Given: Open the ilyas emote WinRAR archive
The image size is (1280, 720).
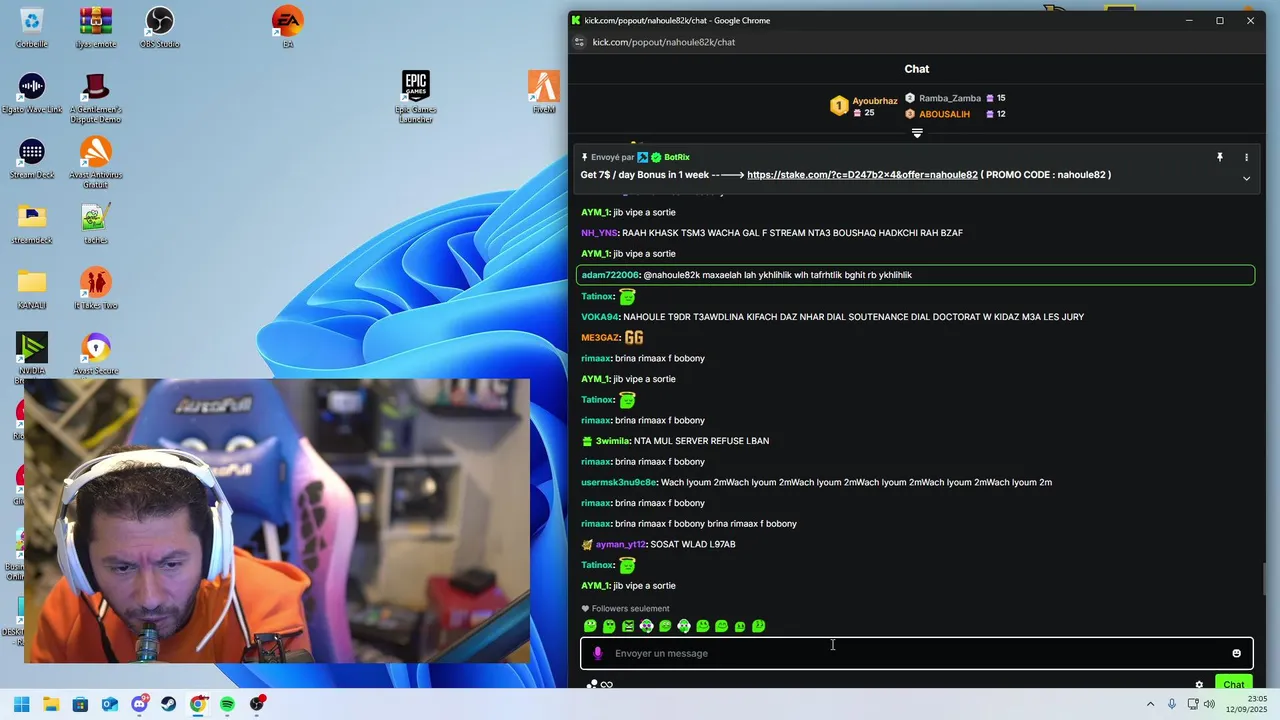Looking at the screenshot, I should [96, 27].
